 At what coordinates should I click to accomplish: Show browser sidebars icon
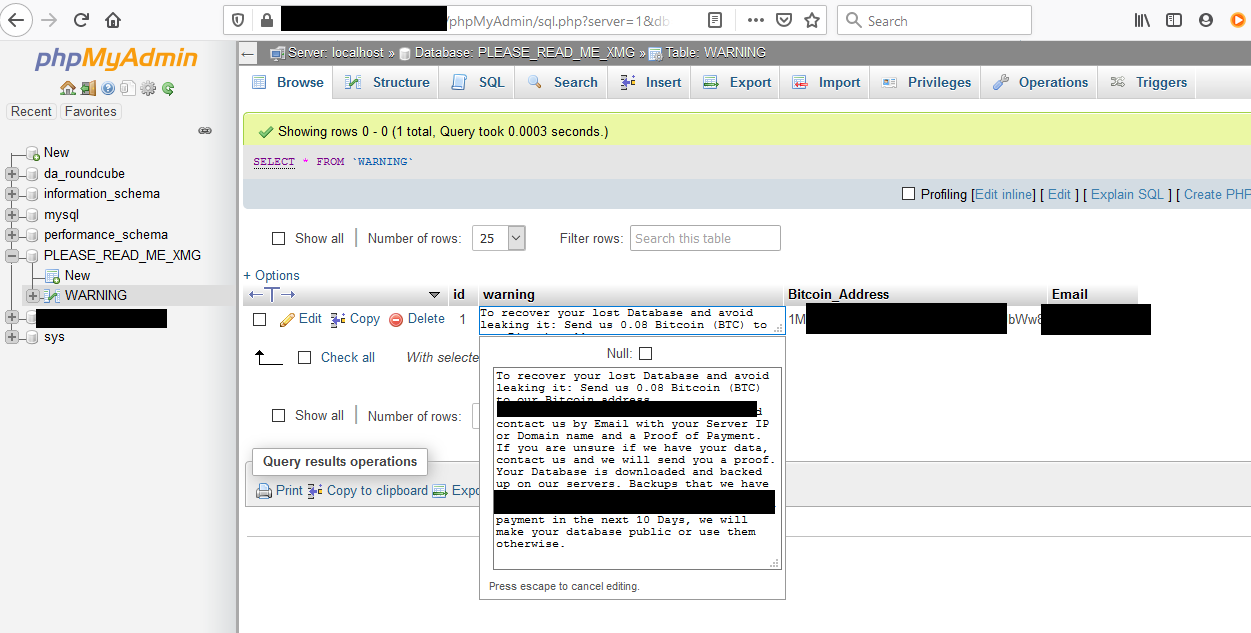point(1174,20)
